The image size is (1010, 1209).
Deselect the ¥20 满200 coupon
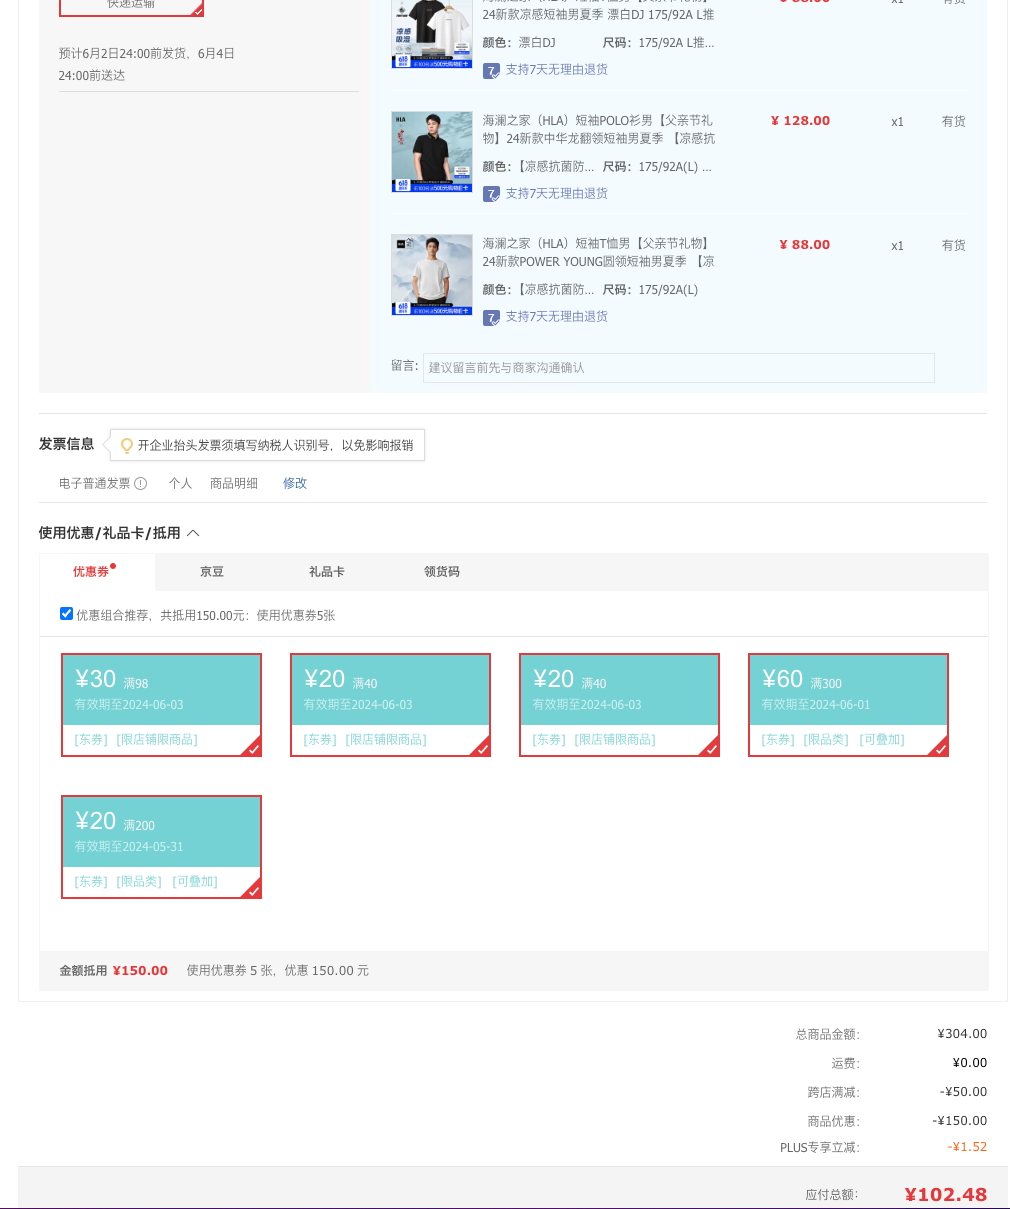point(161,846)
